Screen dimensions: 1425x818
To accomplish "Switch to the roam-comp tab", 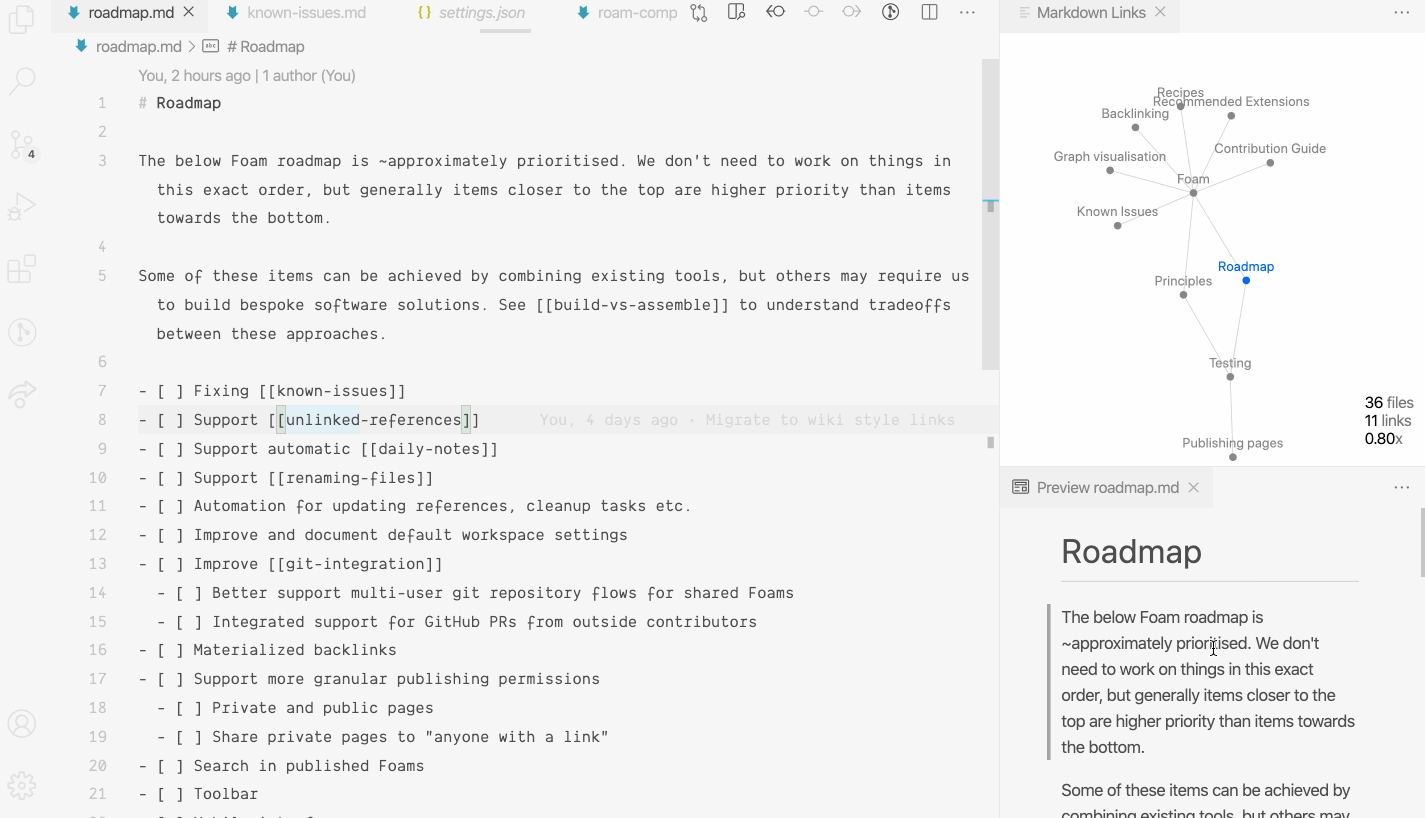I will pyautogui.click(x=627, y=13).
